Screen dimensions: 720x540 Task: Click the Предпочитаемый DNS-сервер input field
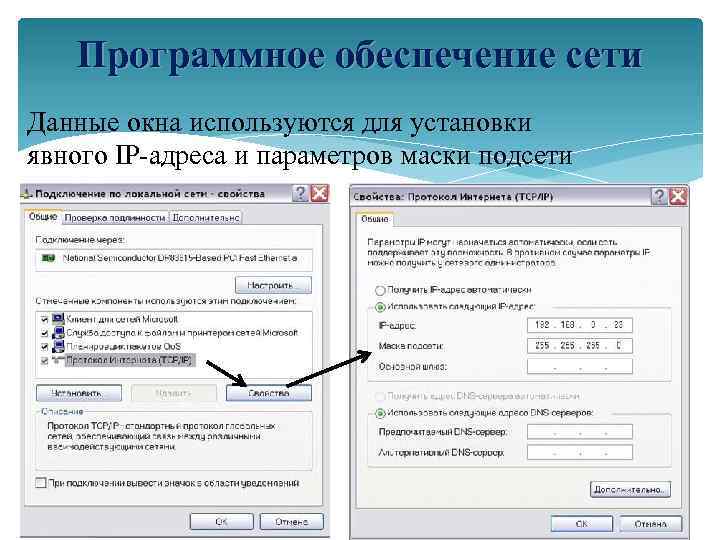click(579, 432)
